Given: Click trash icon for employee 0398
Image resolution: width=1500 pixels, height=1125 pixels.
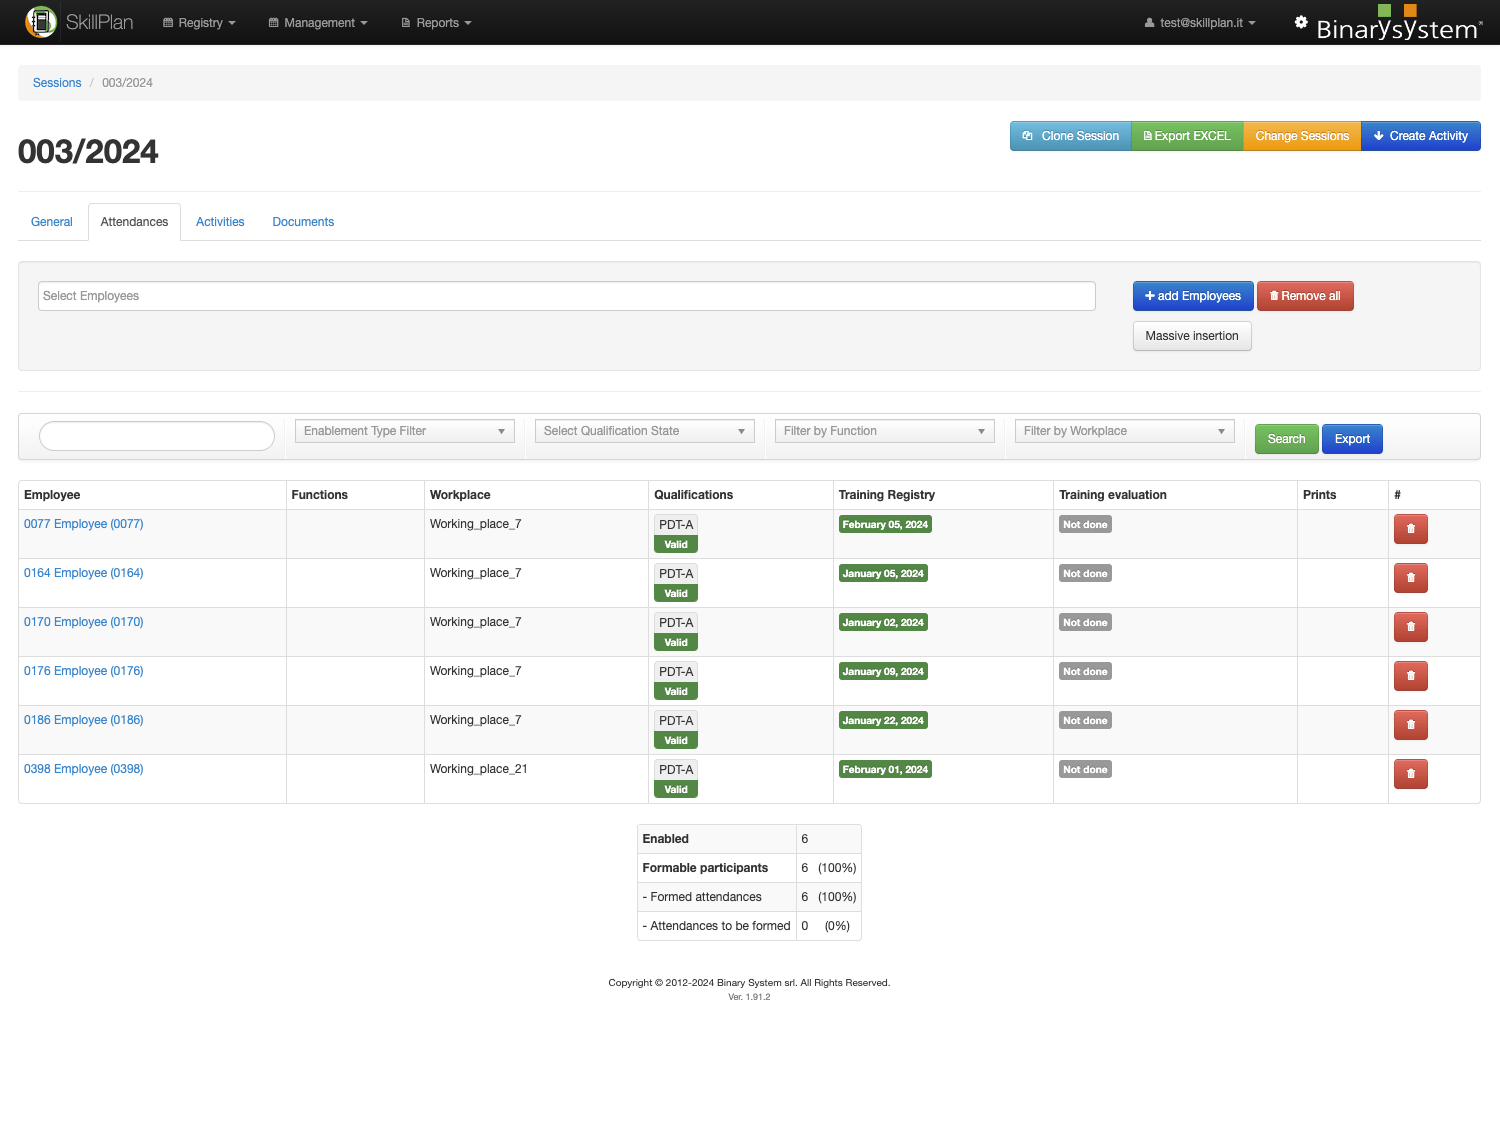Looking at the screenshot, I should (x=1410, y=774).
